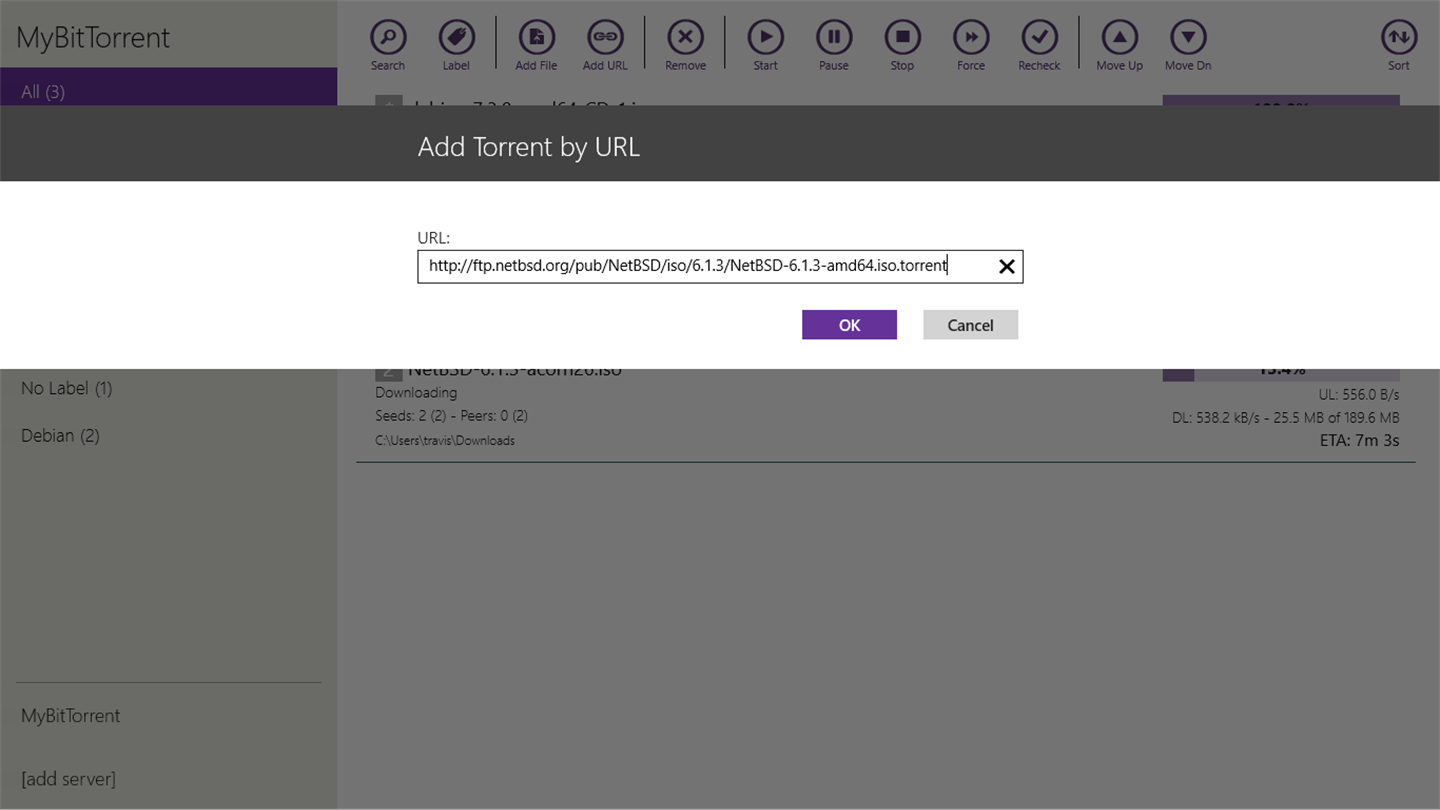This screenshot has height=810, width=1440.
Task: Confirm the URL with OK button
Action: pyautogui.click(x=849, y=325)
